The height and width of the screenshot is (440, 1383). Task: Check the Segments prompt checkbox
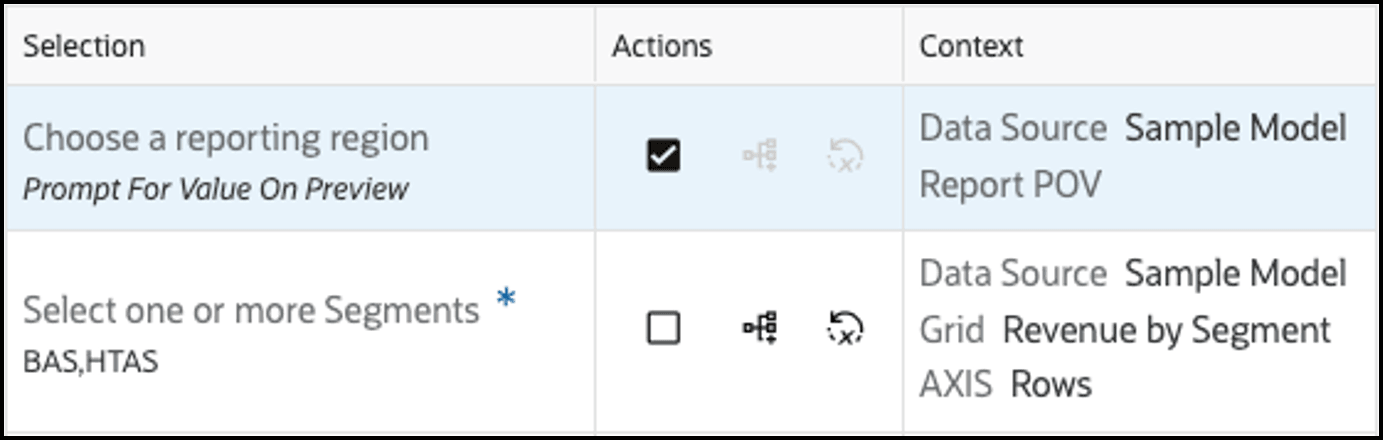[663, 327]
